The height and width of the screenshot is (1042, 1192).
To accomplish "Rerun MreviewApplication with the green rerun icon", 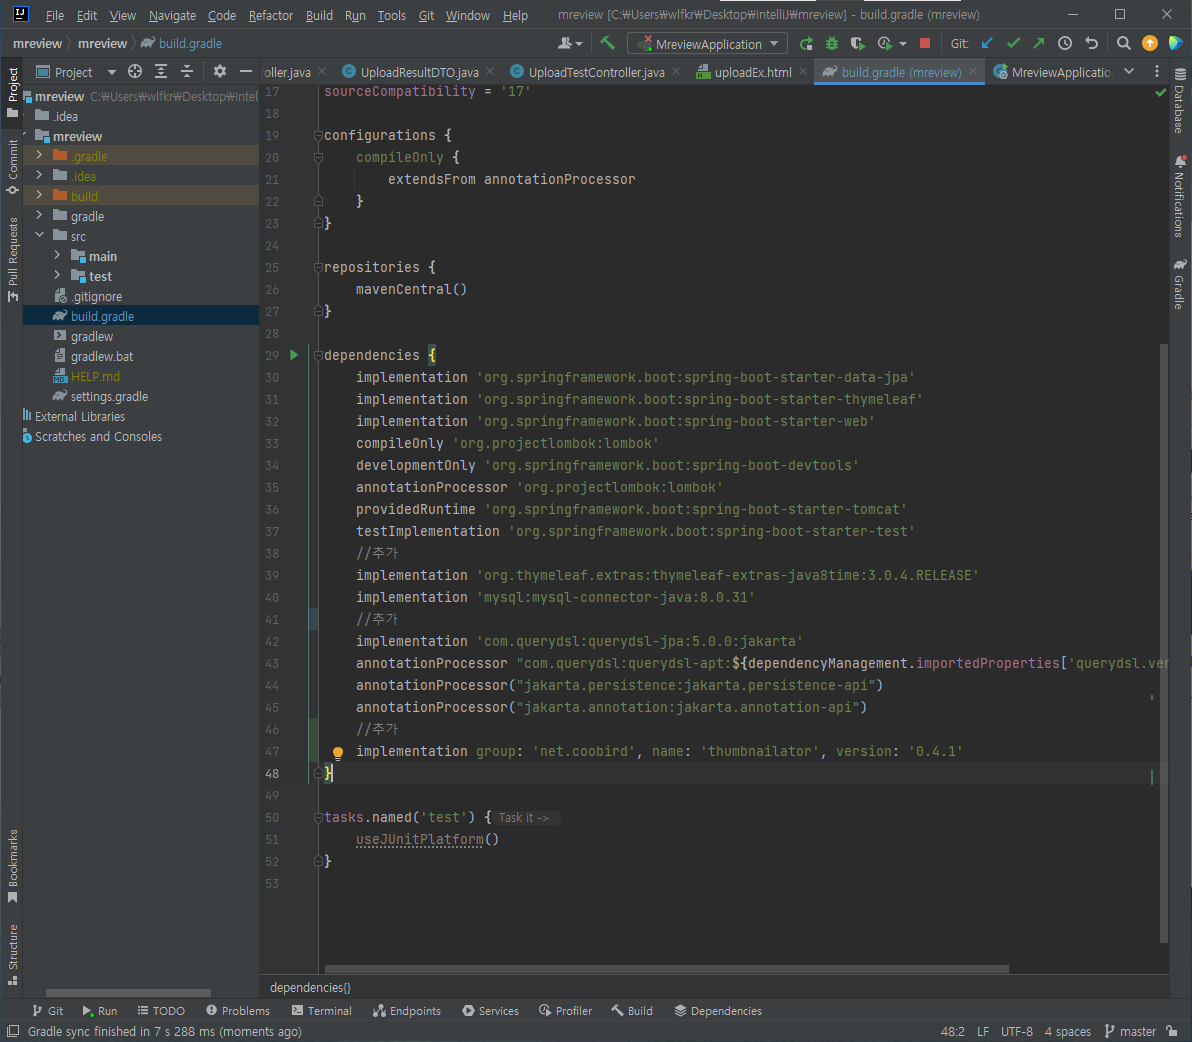I will point(807,43).
